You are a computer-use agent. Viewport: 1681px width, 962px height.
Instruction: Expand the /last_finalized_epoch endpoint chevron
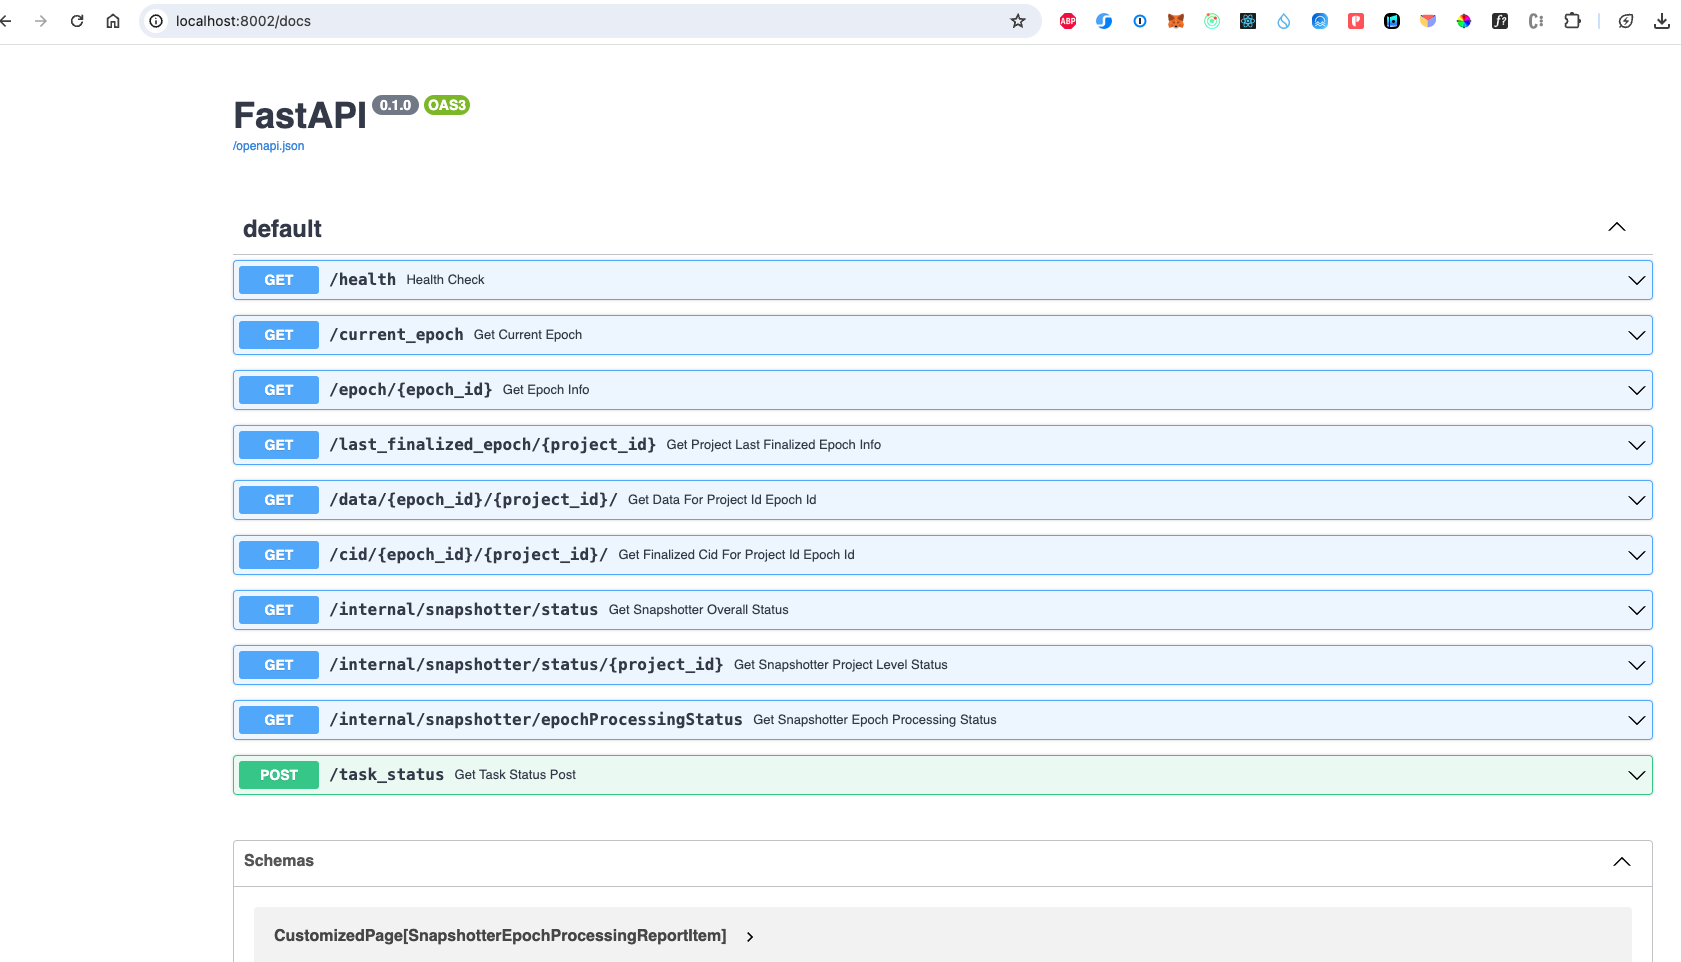pyautogui.click(x=1637, y=445)
